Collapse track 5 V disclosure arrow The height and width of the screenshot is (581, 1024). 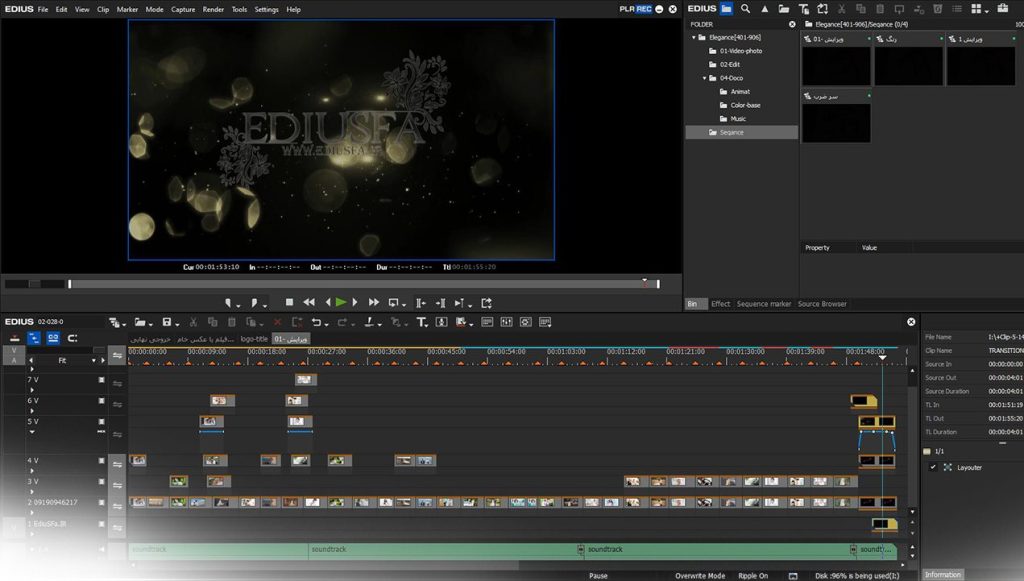tap(31, 432)
